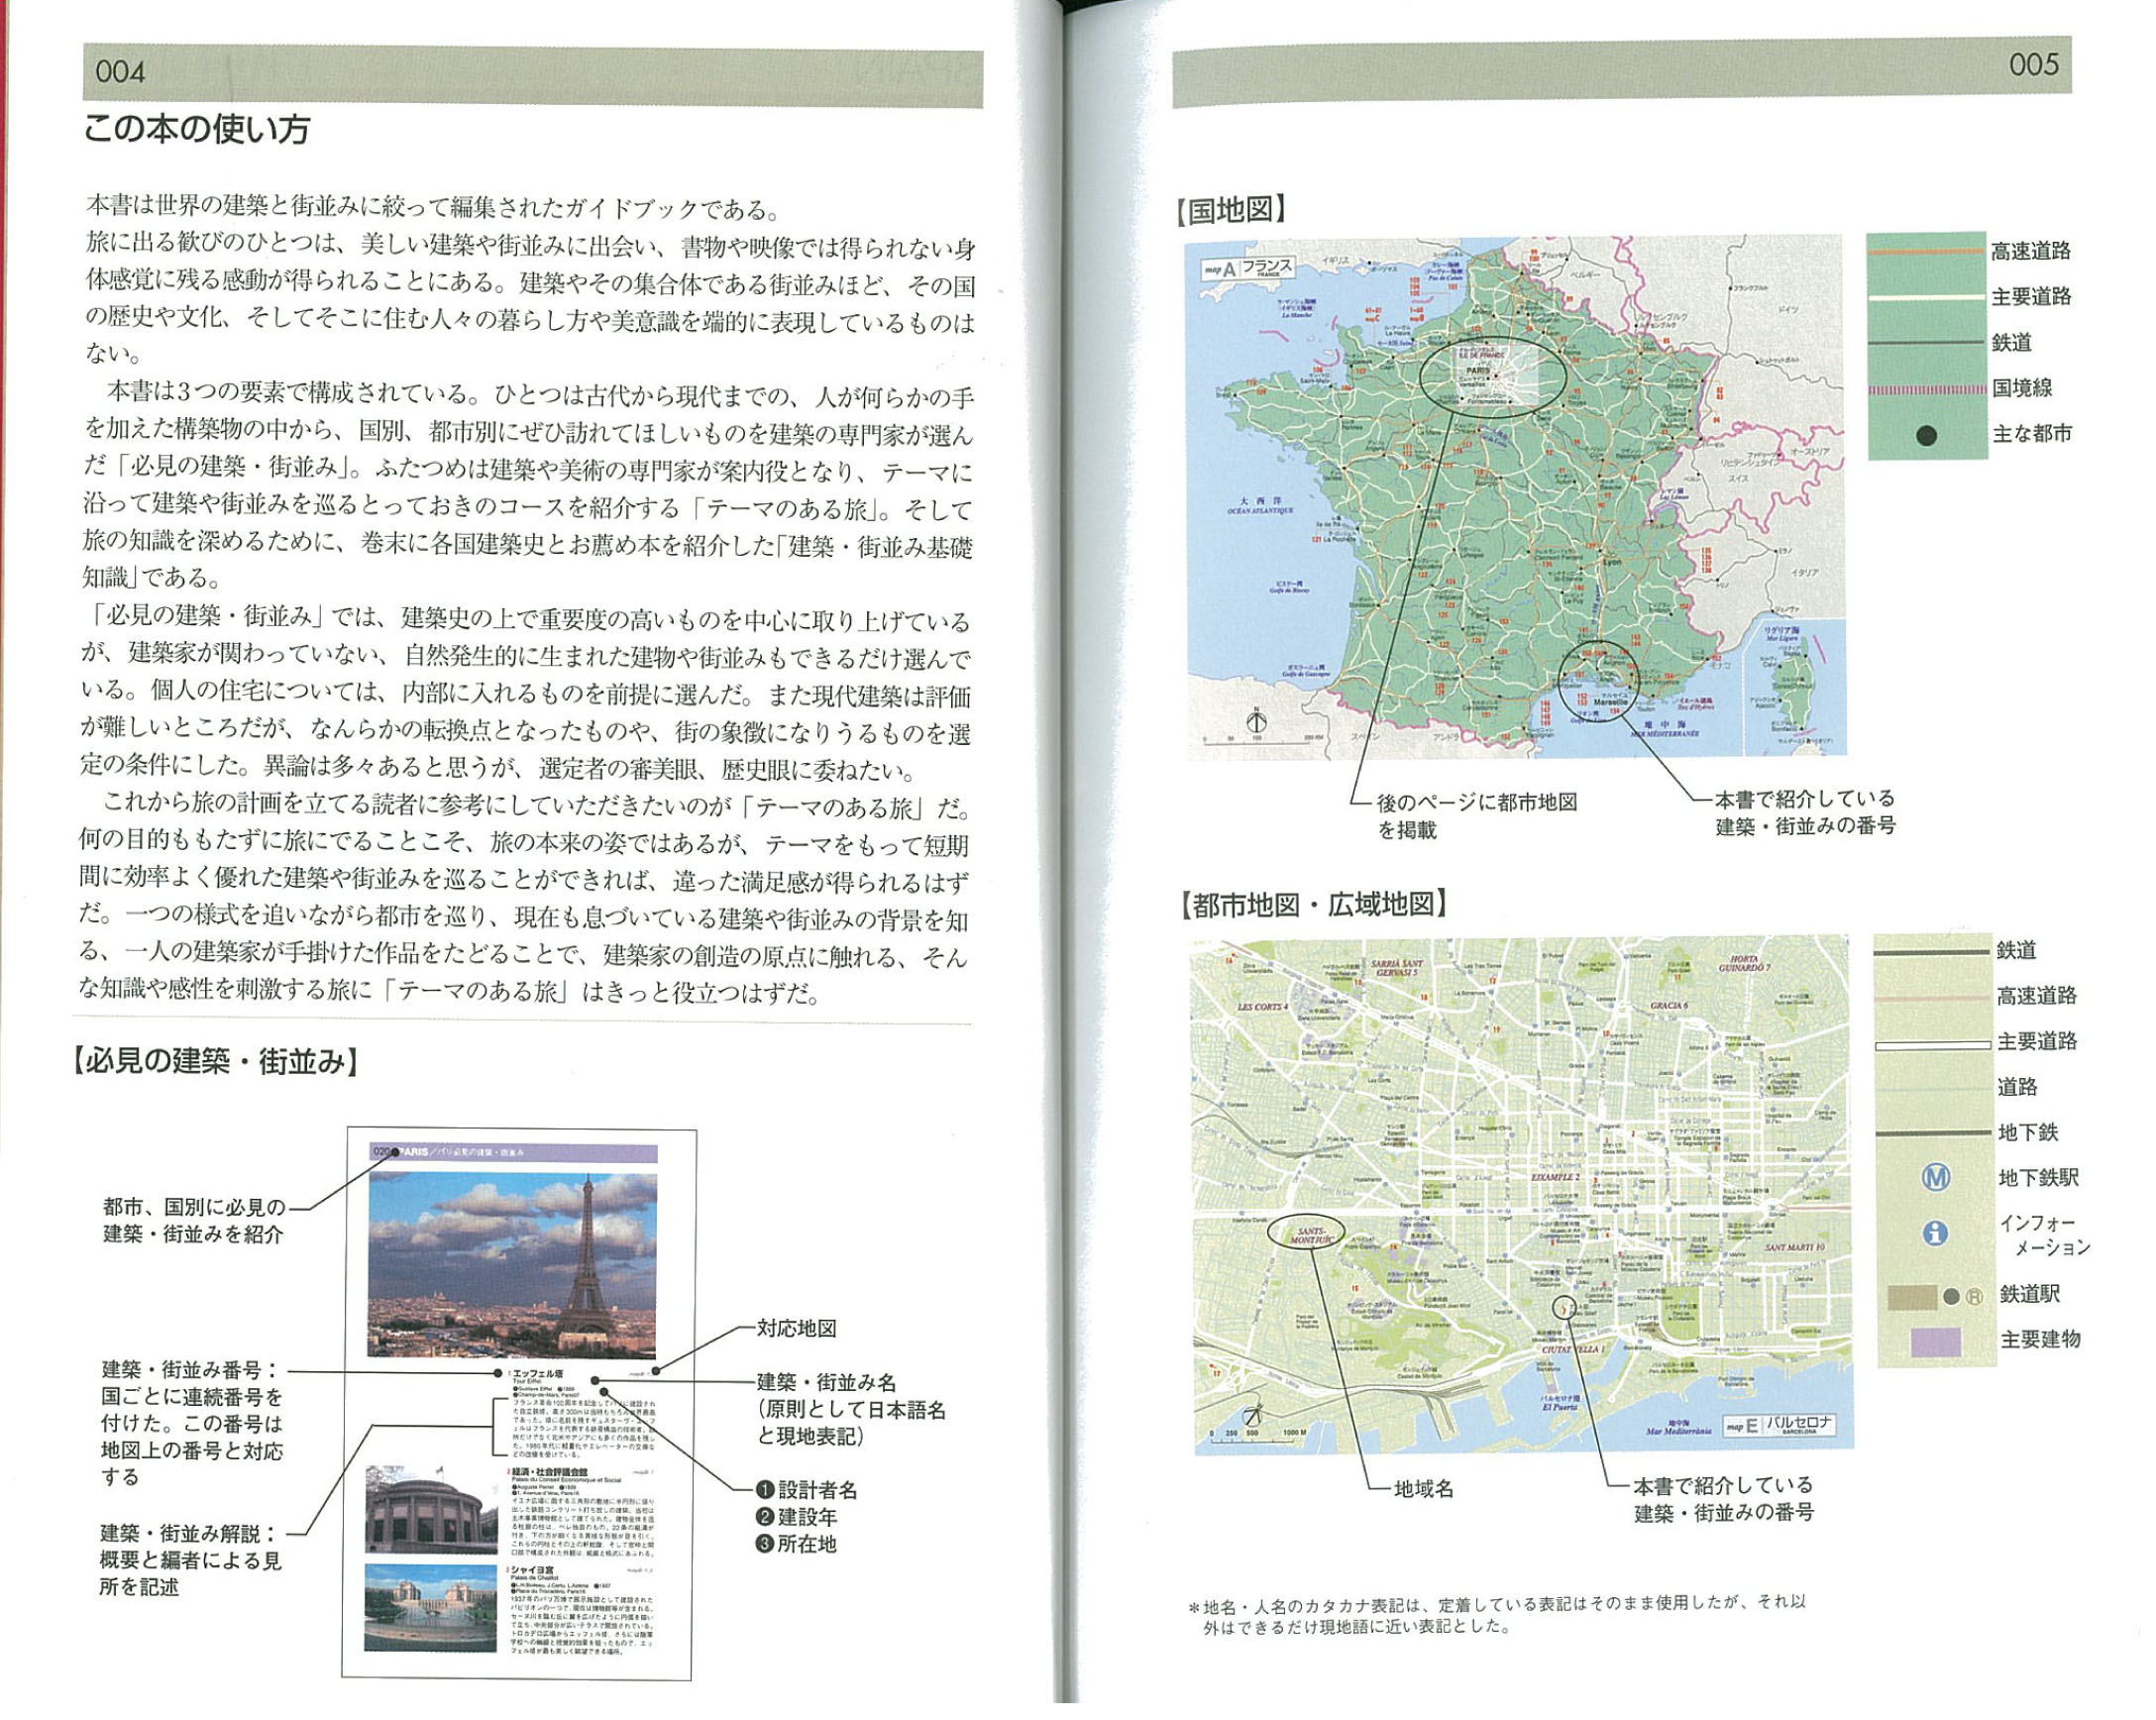Click CIUTAT VELLA 1 district label
Screen dimensions: 2156x1720
point(1574,1349)
